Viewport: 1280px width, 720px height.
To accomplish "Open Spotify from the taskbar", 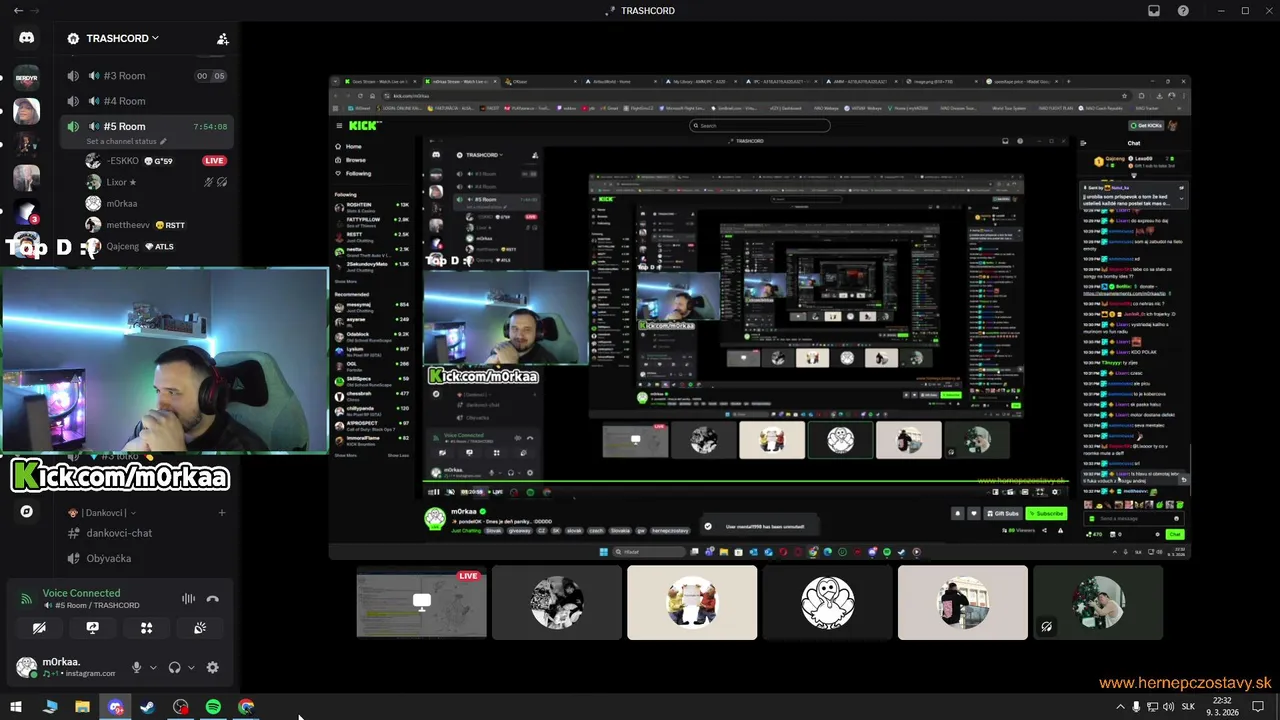I will click(213, 707).
